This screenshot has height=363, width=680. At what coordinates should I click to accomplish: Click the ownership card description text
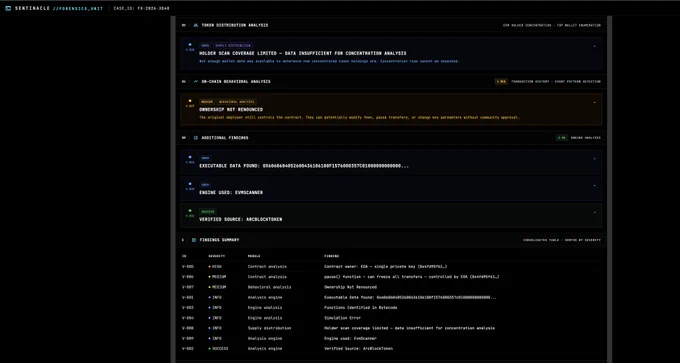360,118
